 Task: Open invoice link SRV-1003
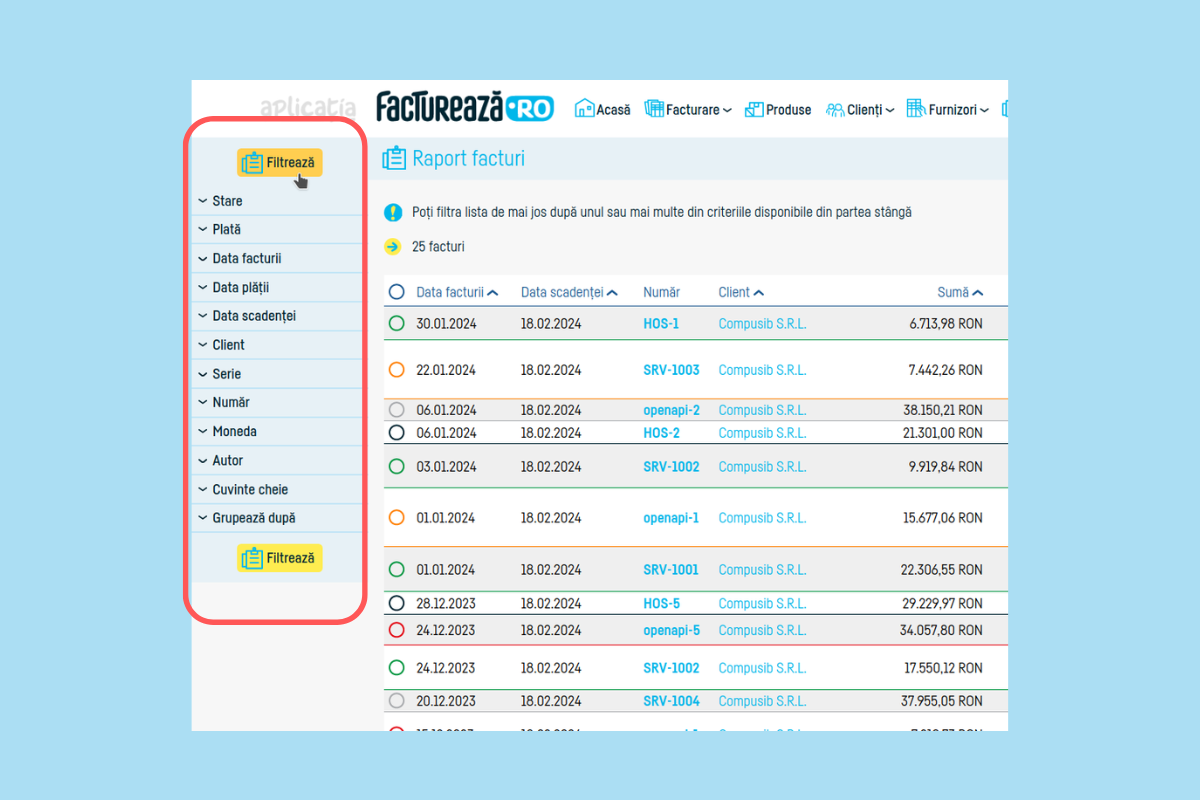click(x=671, y=370)
